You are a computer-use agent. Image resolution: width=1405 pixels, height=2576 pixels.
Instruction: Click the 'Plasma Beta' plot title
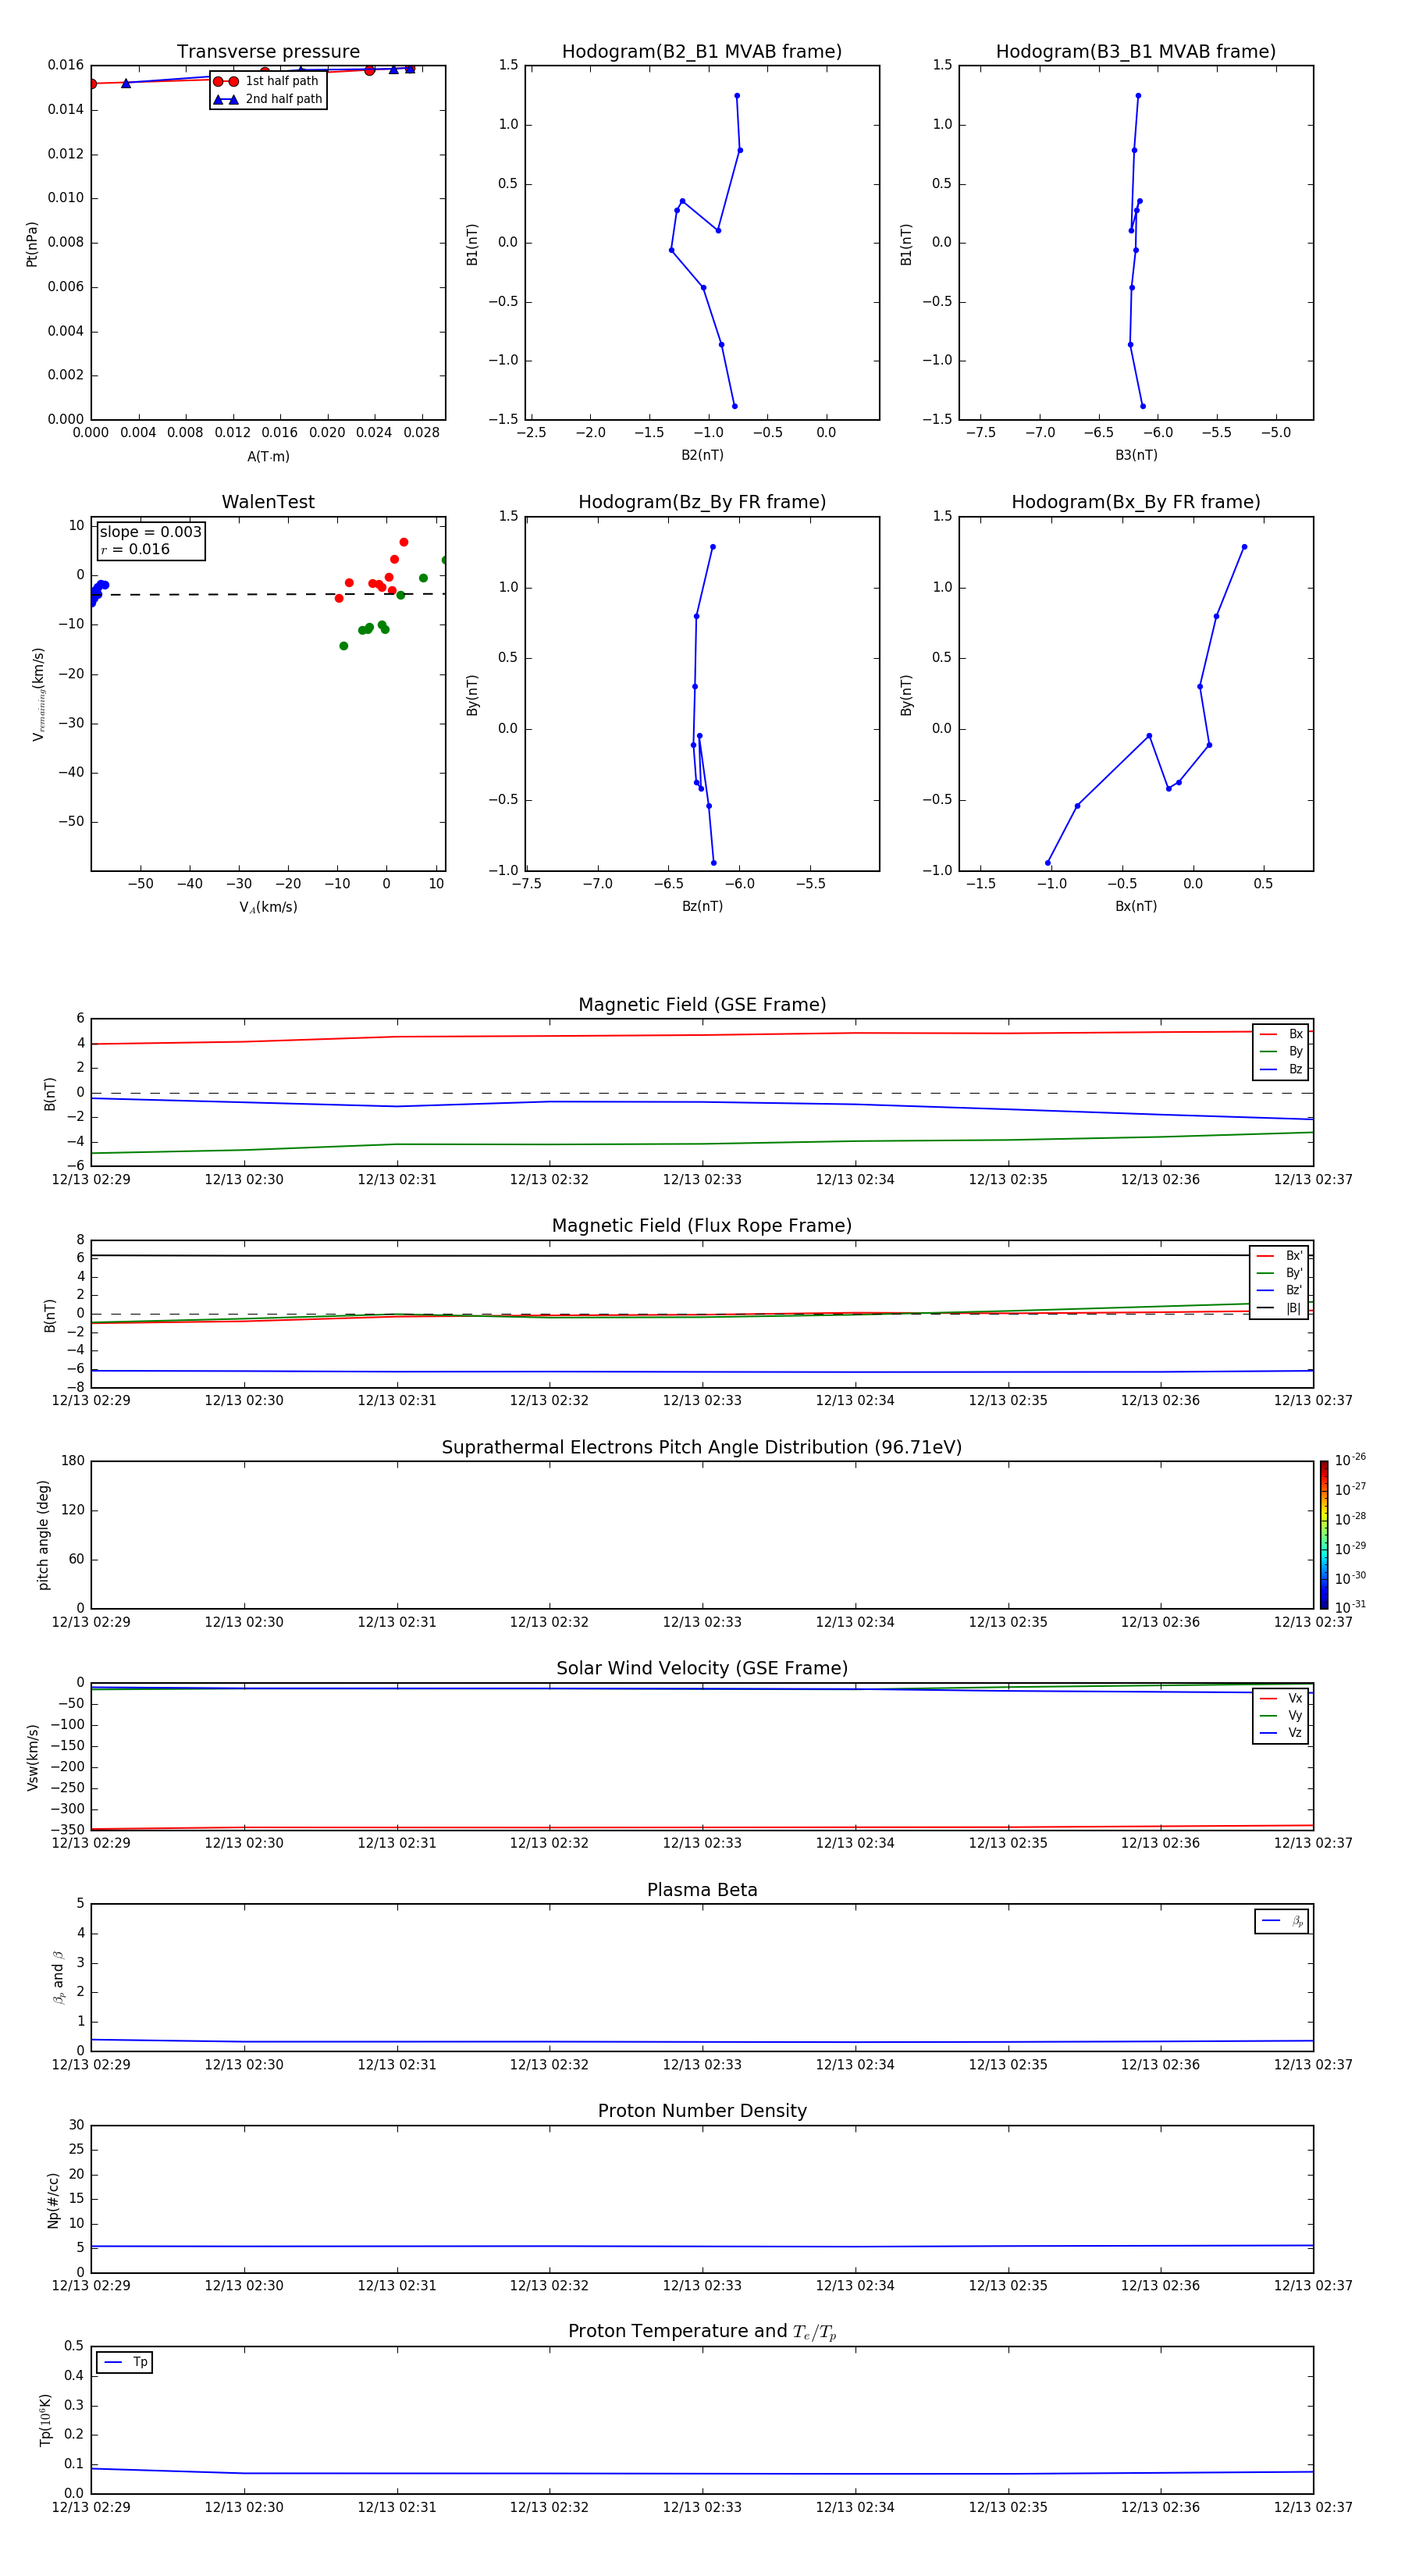tap(702, 1890)
